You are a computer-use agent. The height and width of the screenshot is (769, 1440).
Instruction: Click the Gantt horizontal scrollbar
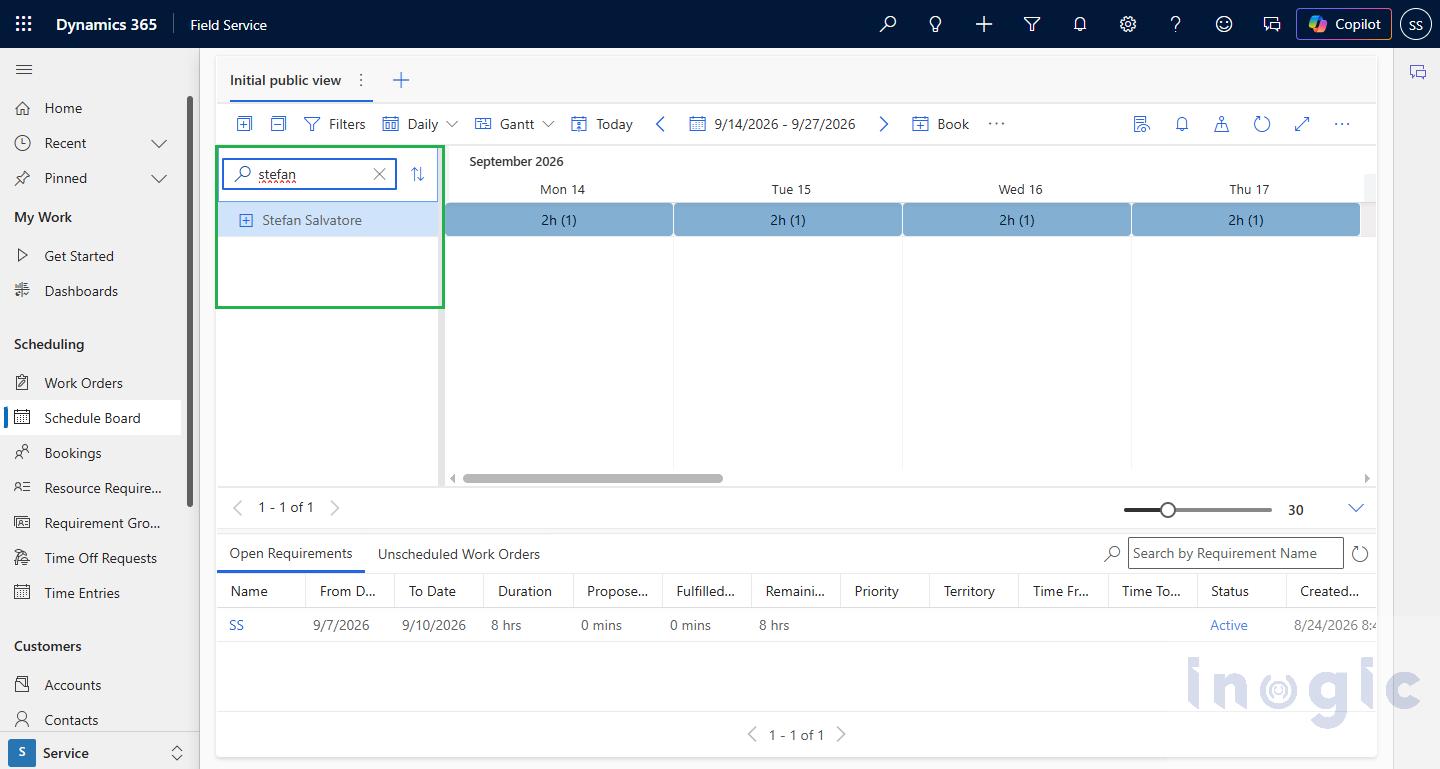[x=592, y=478]
